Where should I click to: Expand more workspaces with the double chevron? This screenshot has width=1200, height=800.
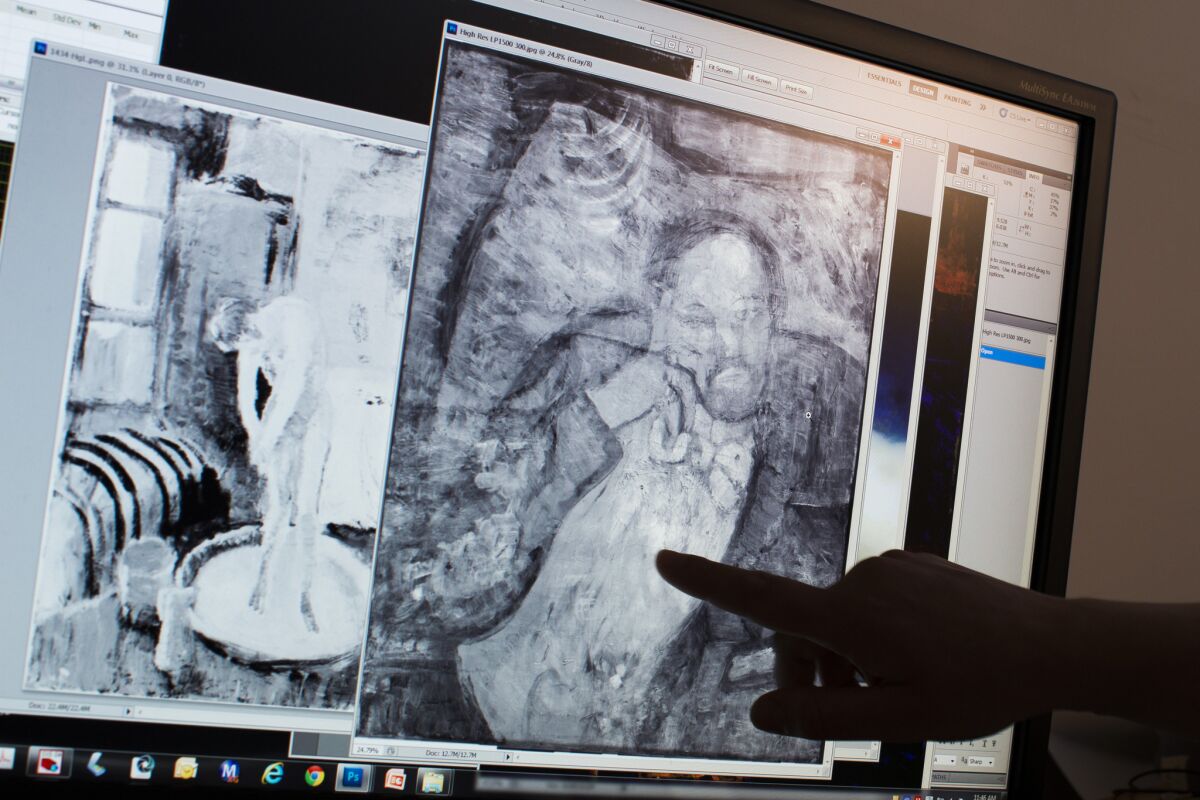click(982, 107)
